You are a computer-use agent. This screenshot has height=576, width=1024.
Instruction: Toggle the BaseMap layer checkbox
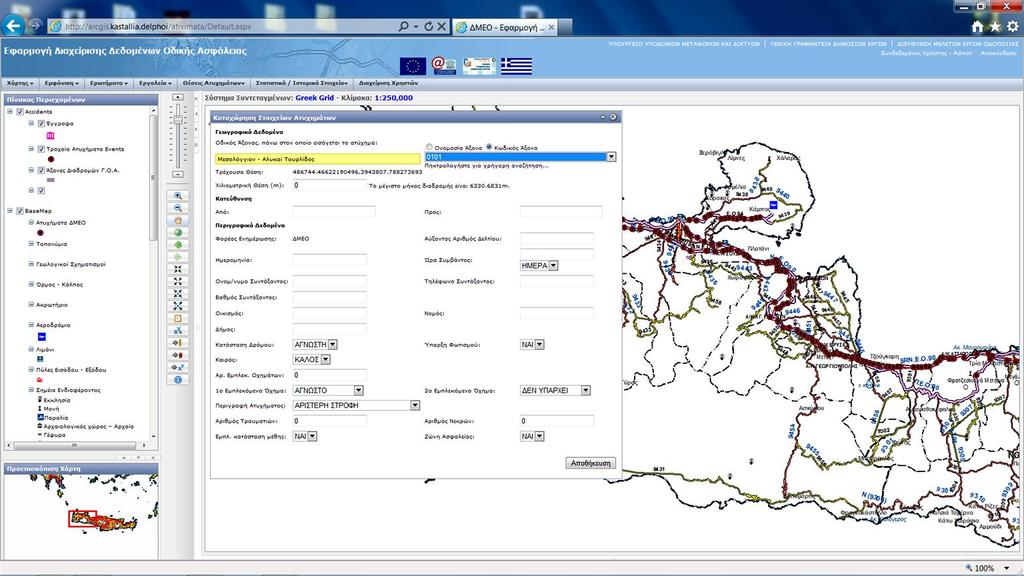20,211
